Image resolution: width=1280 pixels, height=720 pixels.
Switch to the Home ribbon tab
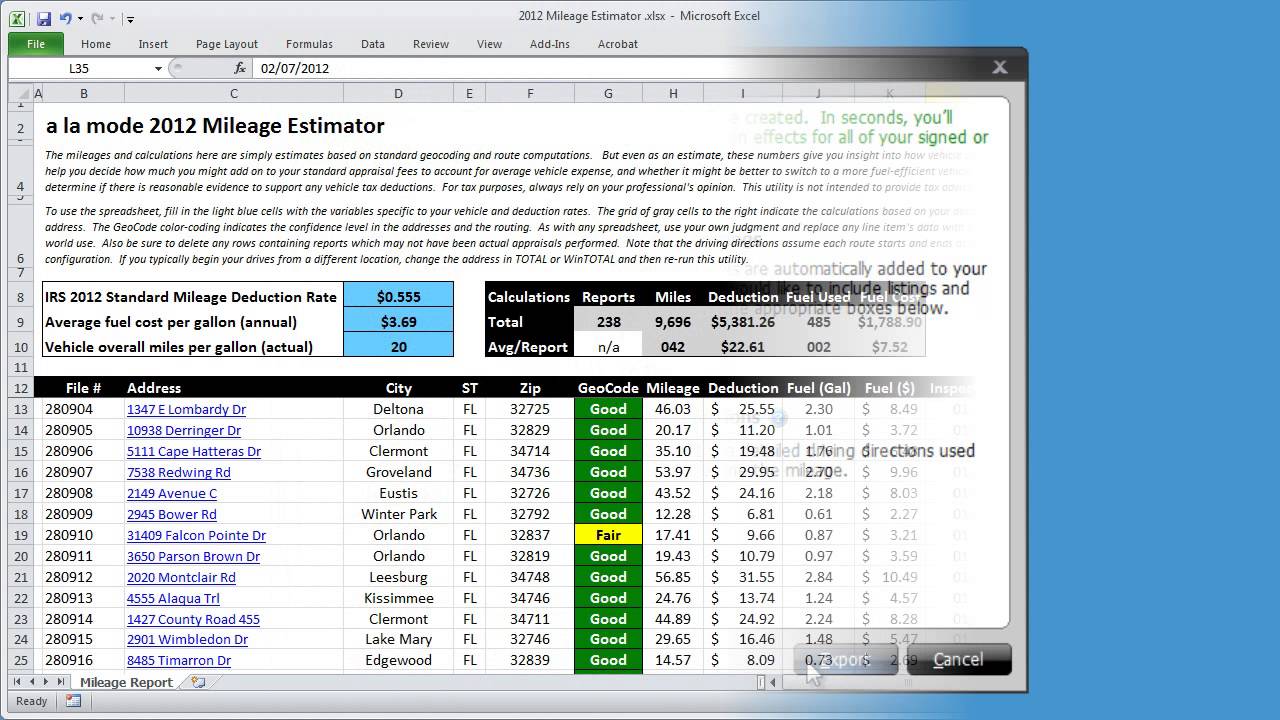tap(96, 44)
